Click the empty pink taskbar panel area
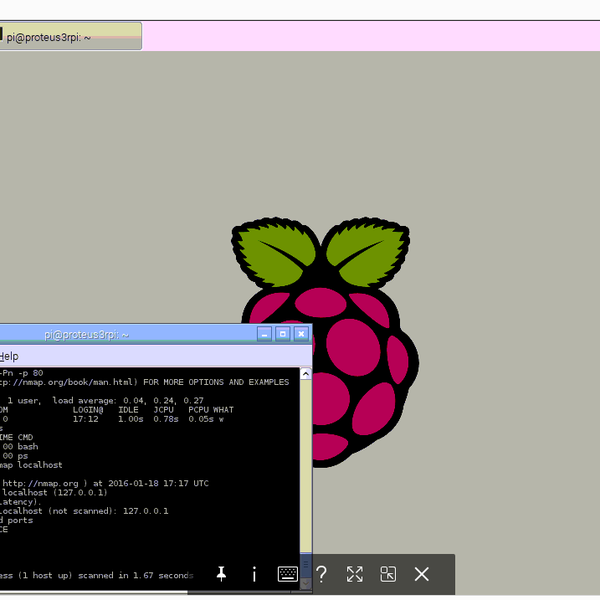Image resolution: width=600 pixels, height=600 pixels. (370, 37)
